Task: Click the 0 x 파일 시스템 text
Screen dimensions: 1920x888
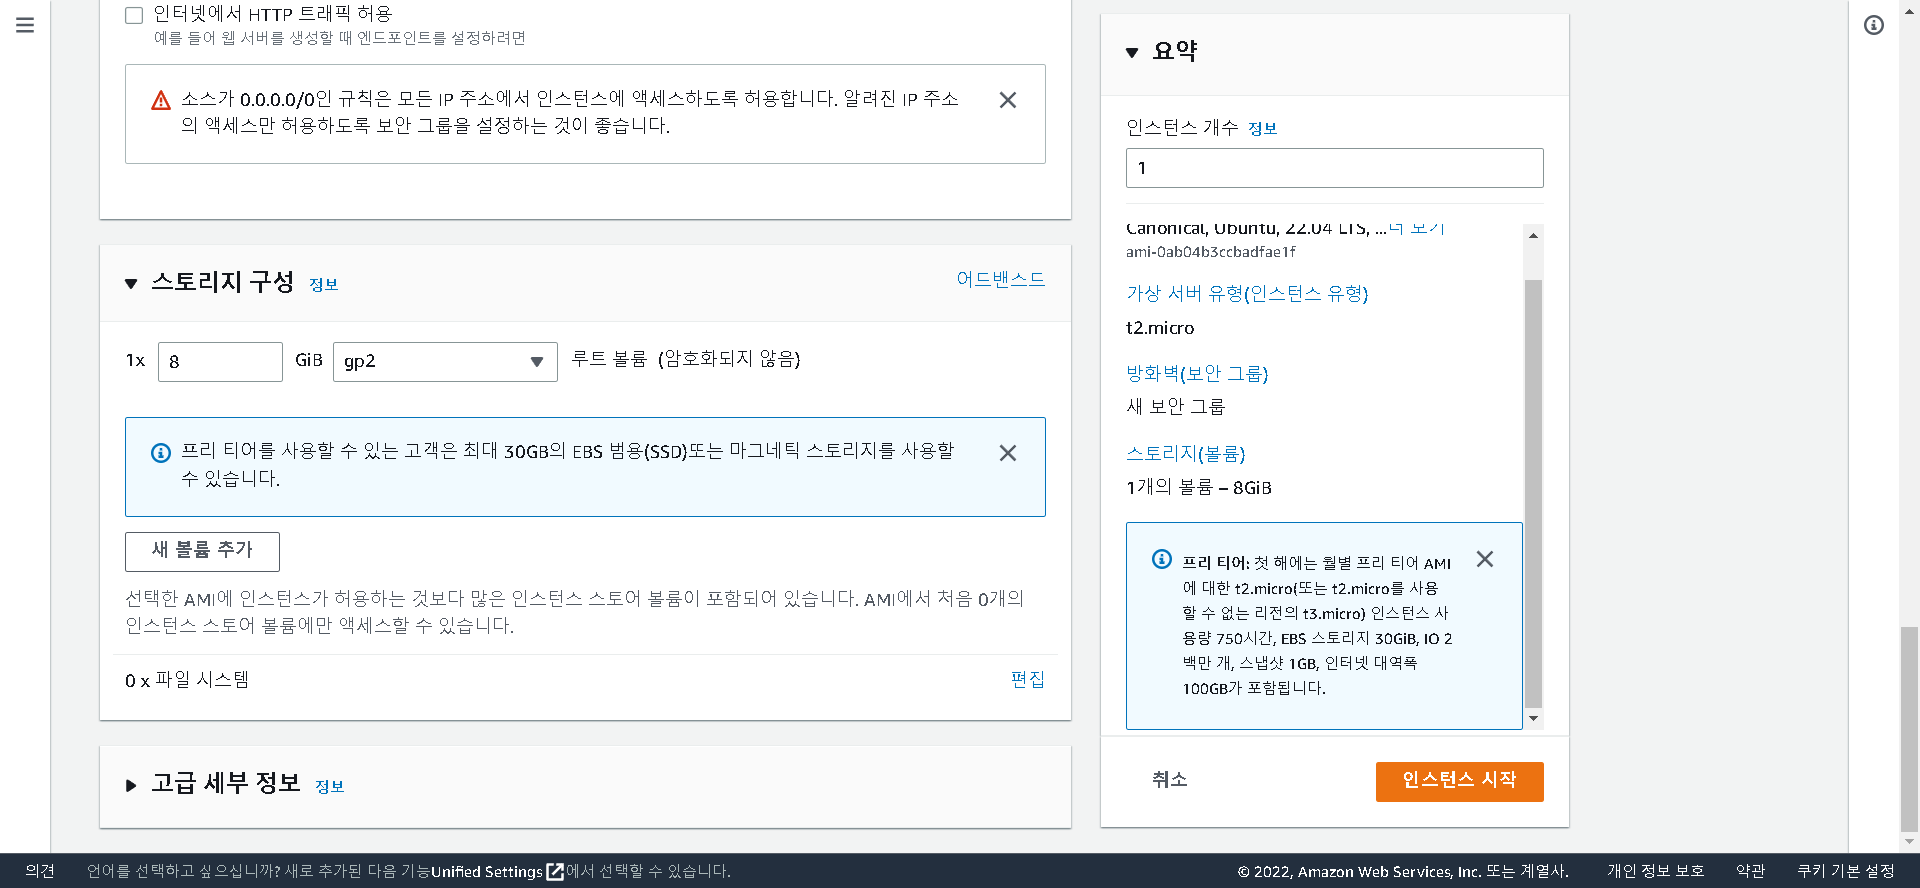Action: point(187,681)
